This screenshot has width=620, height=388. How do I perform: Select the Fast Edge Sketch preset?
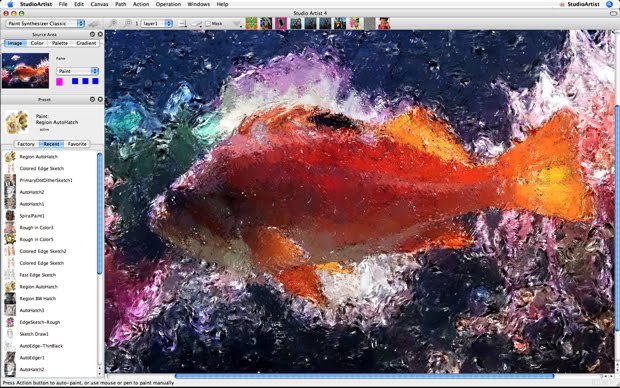(49, 275)
